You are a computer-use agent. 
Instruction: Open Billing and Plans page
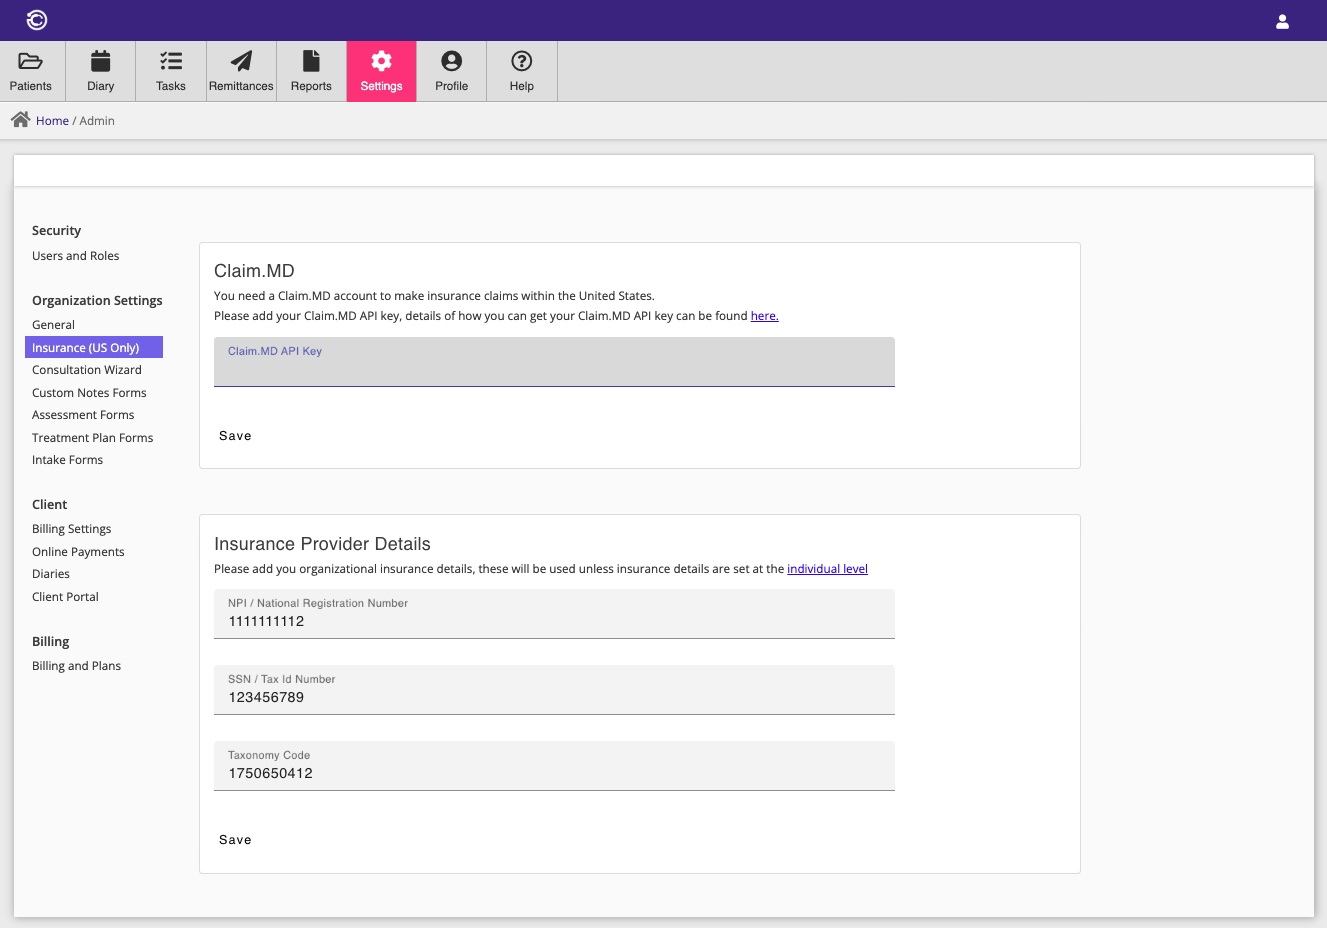(76, 666)
